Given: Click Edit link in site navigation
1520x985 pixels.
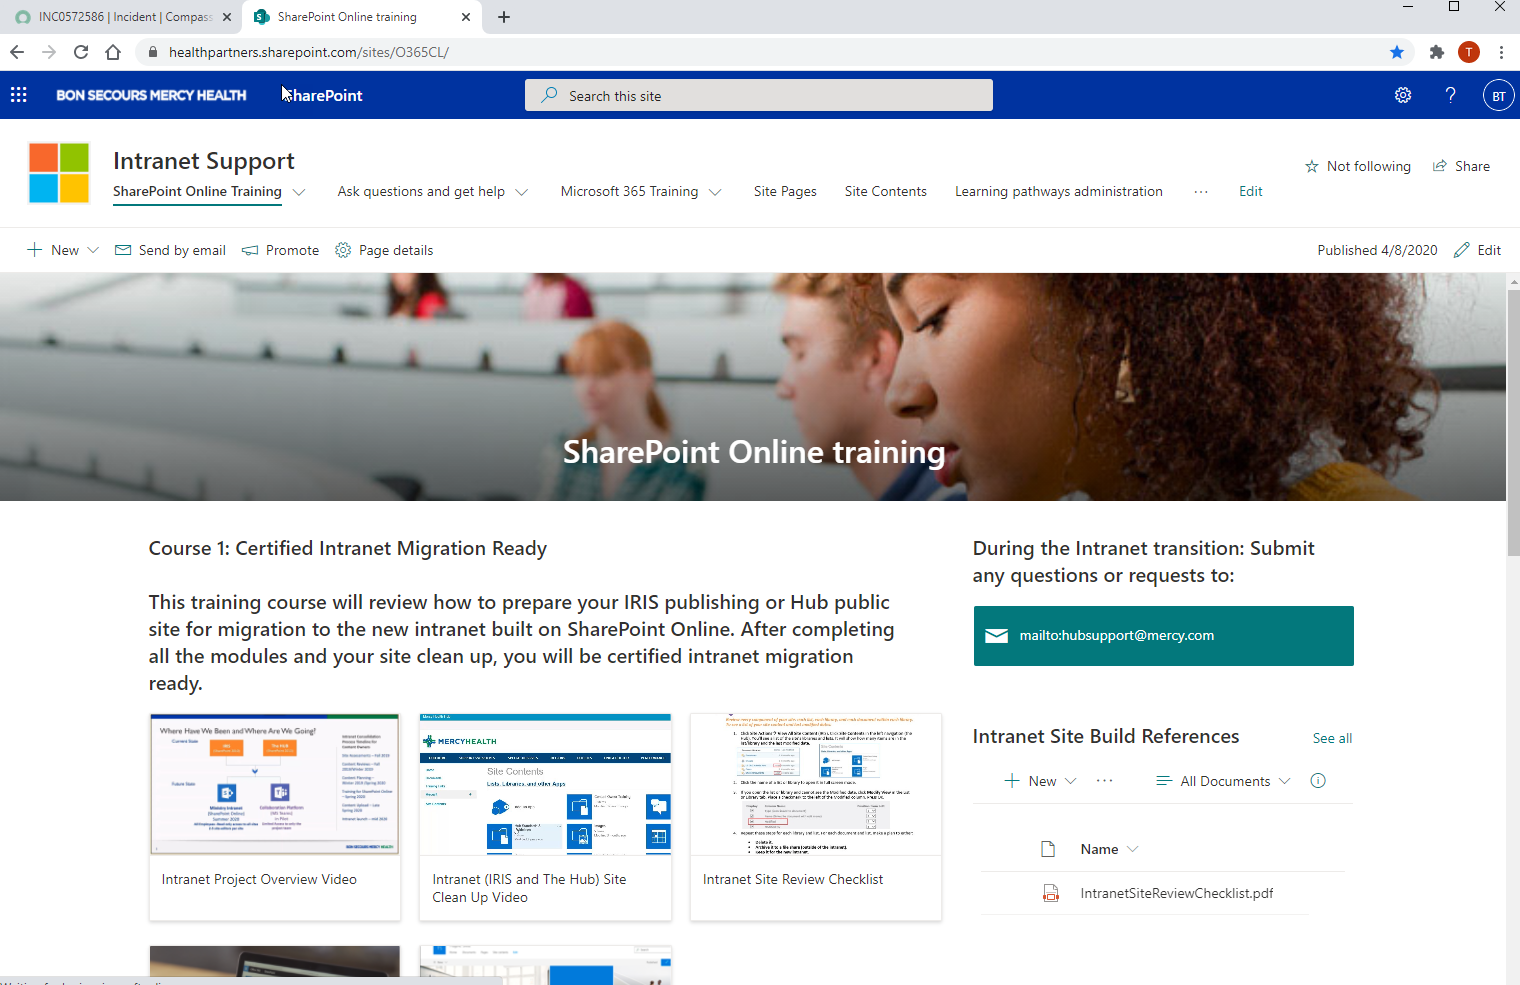Looking at the screenshot, I should 1250,191.
